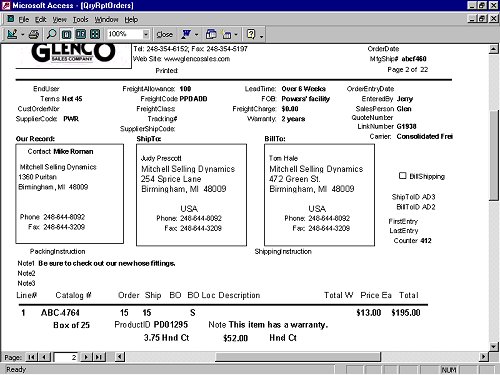Click the catalog number ABC-4764

[60, 313]
